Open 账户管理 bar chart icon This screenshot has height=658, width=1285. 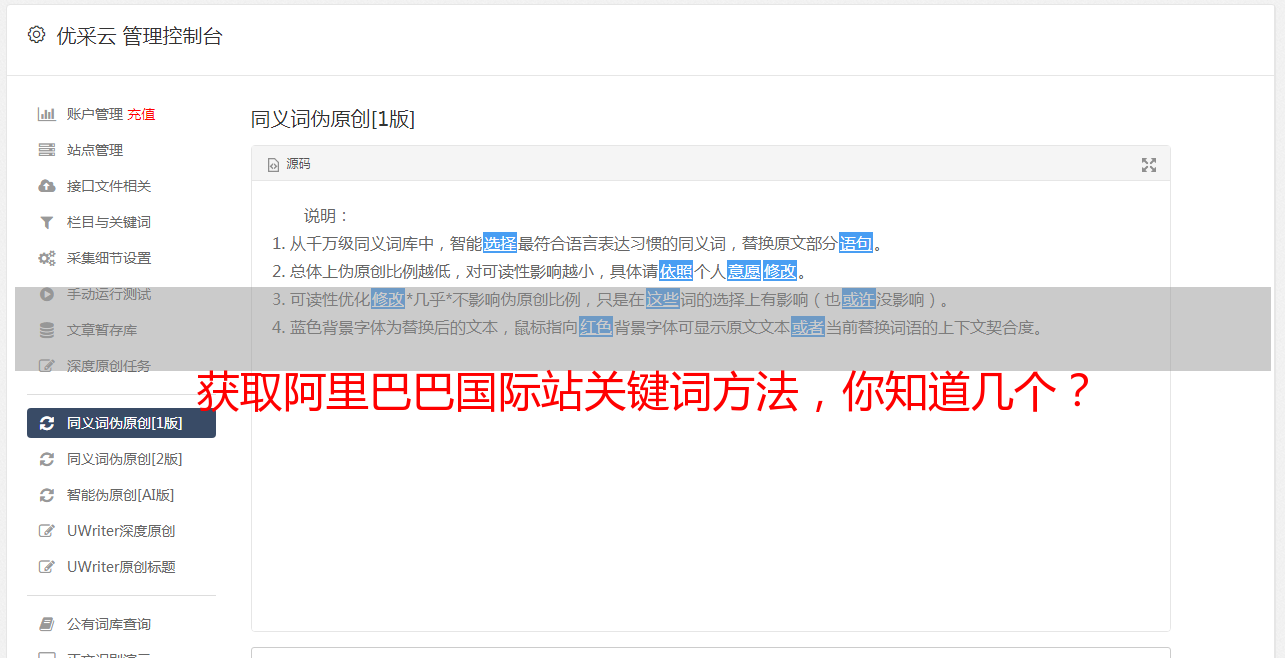[46, 114]
